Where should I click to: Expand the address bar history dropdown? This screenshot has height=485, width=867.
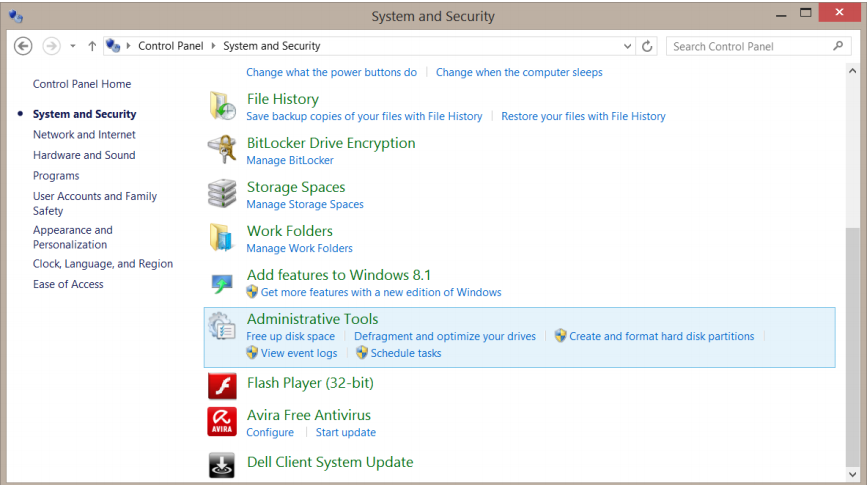coord(628,46)
